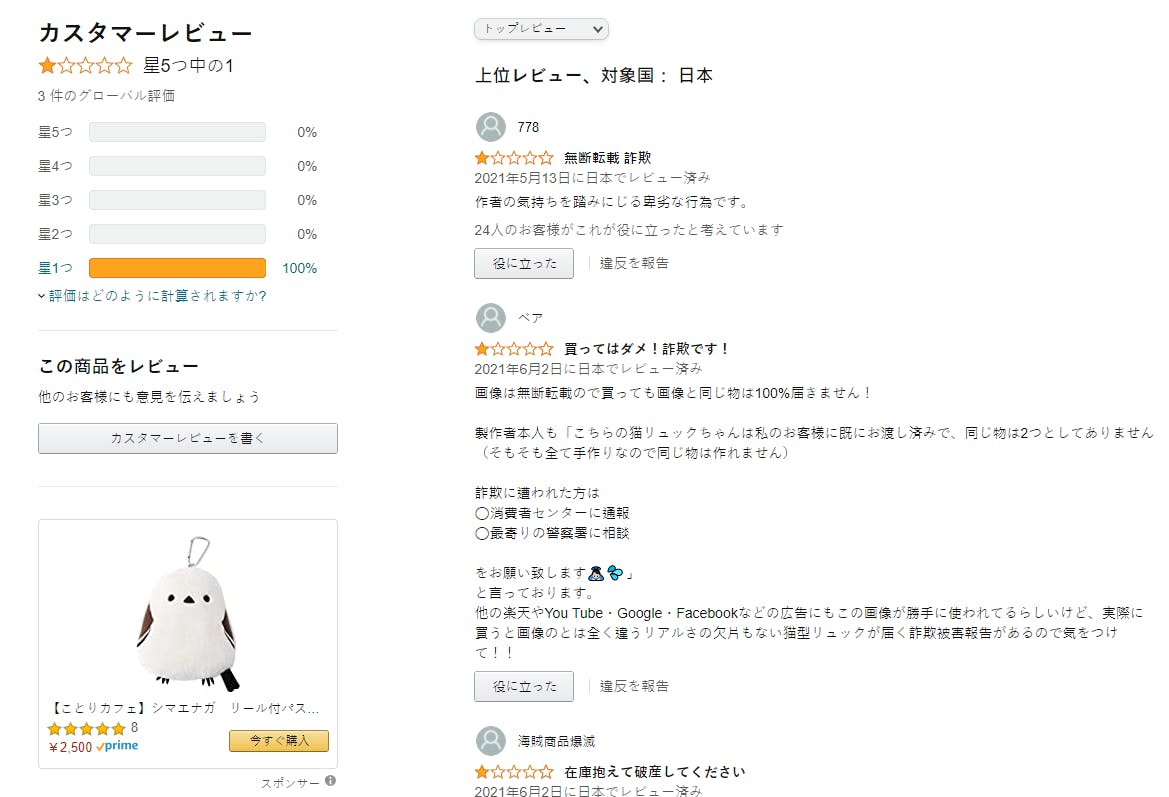
Task: Click the orange 100% one-star bar
Action: [177, 268]
